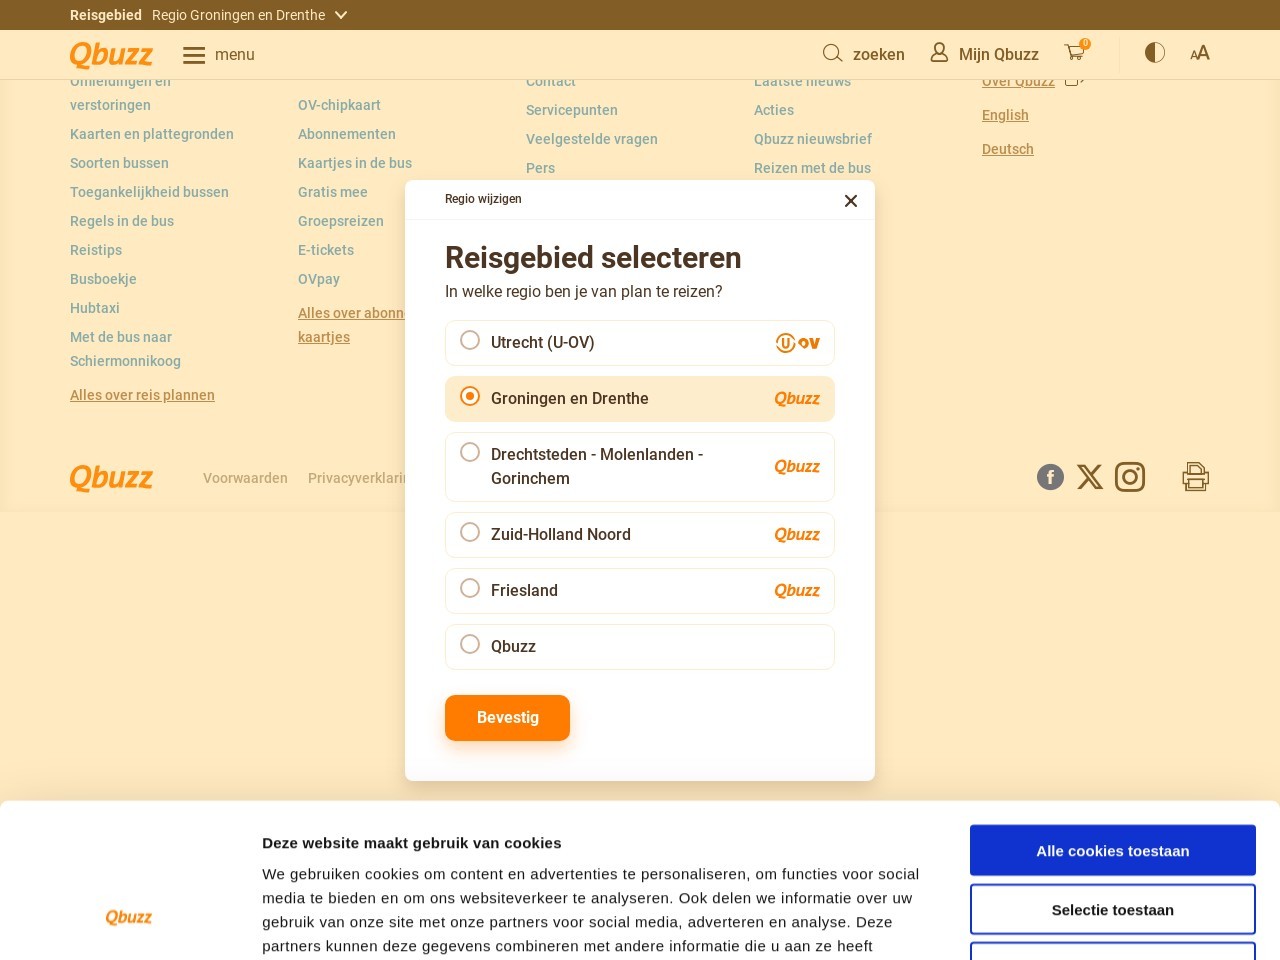Viewport: 1280px width, 960px height.
Task: Click the Qbuzz logo in Groningen en Drenthe row
Action: tap(797, 399)
